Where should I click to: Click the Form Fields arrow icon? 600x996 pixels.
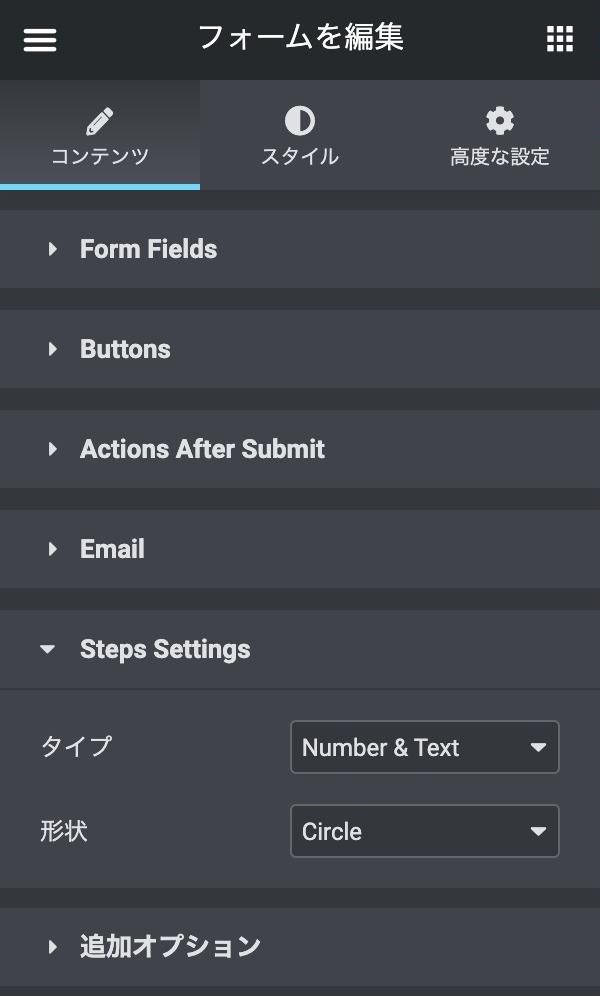pos(53,249)
